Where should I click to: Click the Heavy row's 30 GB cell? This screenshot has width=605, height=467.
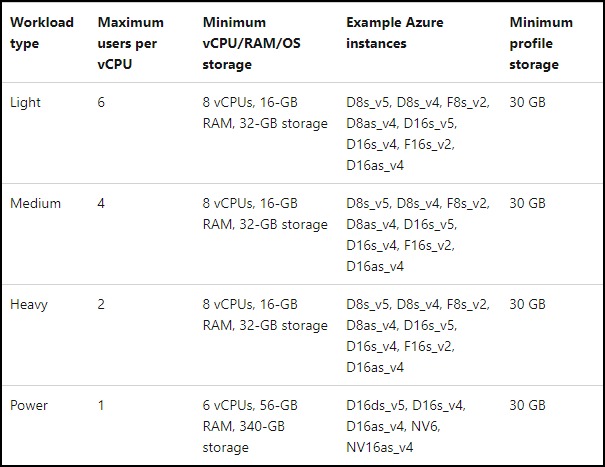[x=527, y=303]
